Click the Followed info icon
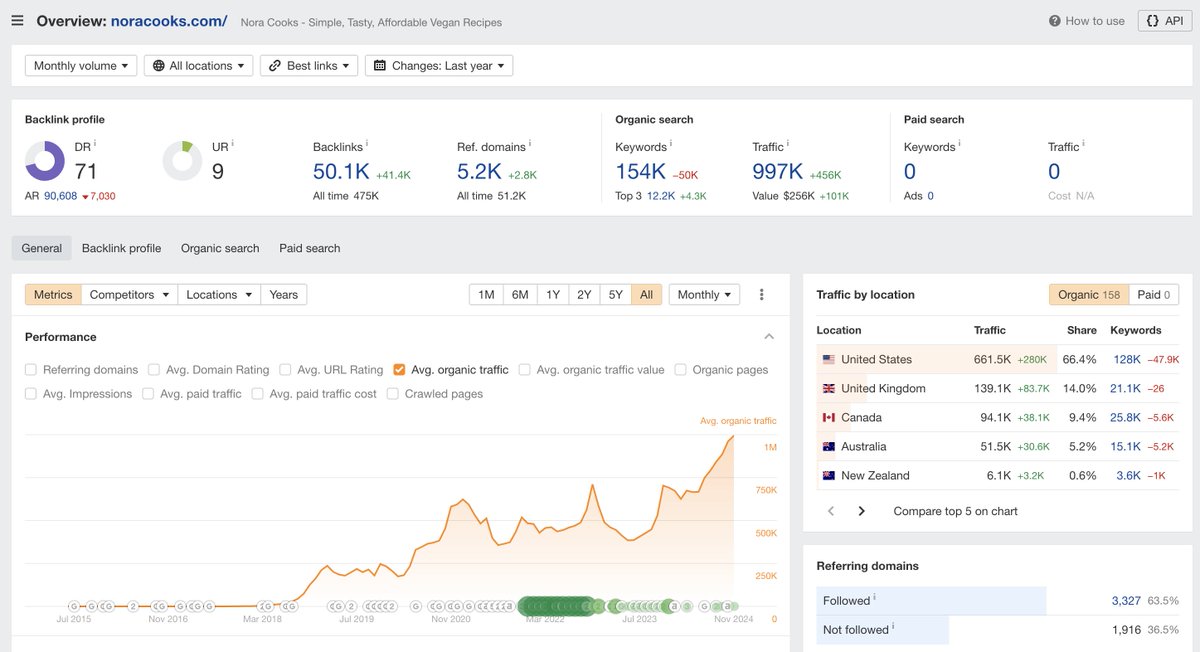The height and width of the screenshot is (652, 1200). (875, 598)
